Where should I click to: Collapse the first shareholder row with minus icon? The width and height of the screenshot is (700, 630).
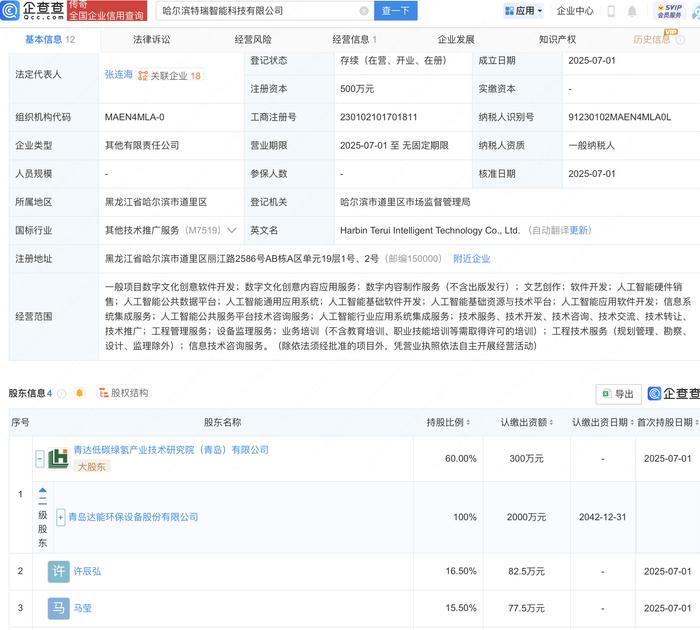40,459
